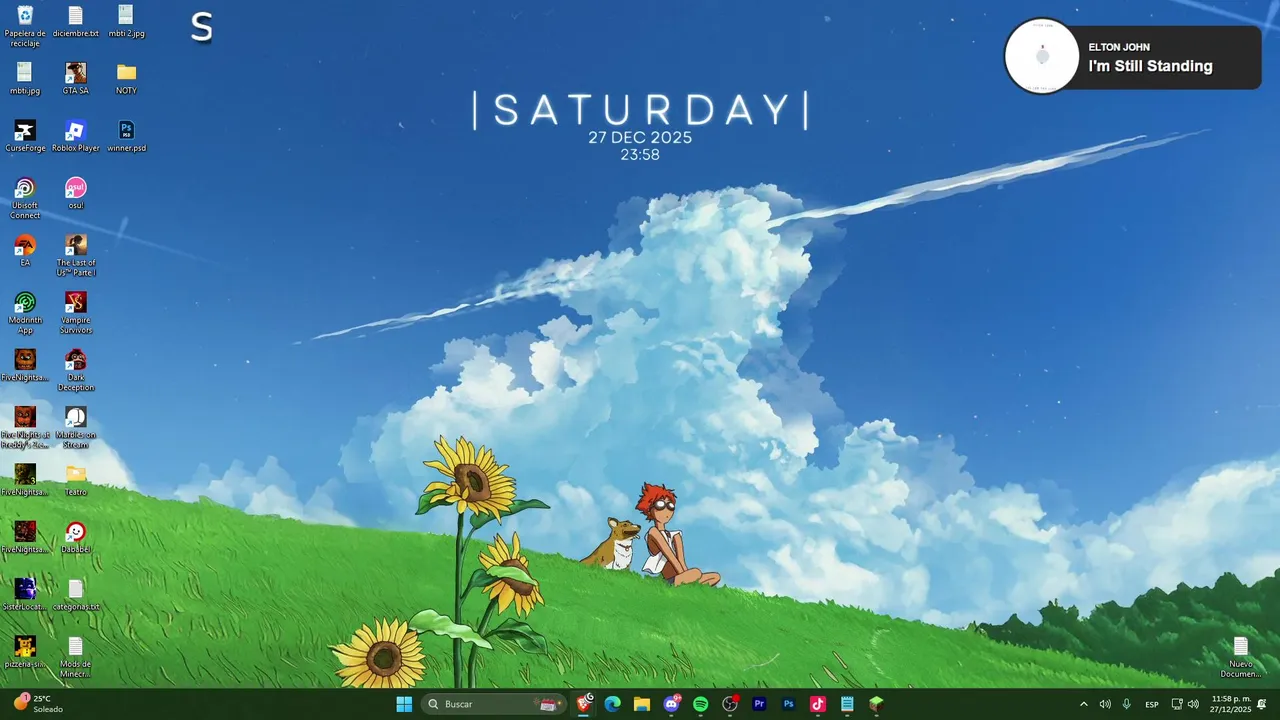Open Photoshop from the taskbar
Screen dimensions: 1280x720
(789, 704)
